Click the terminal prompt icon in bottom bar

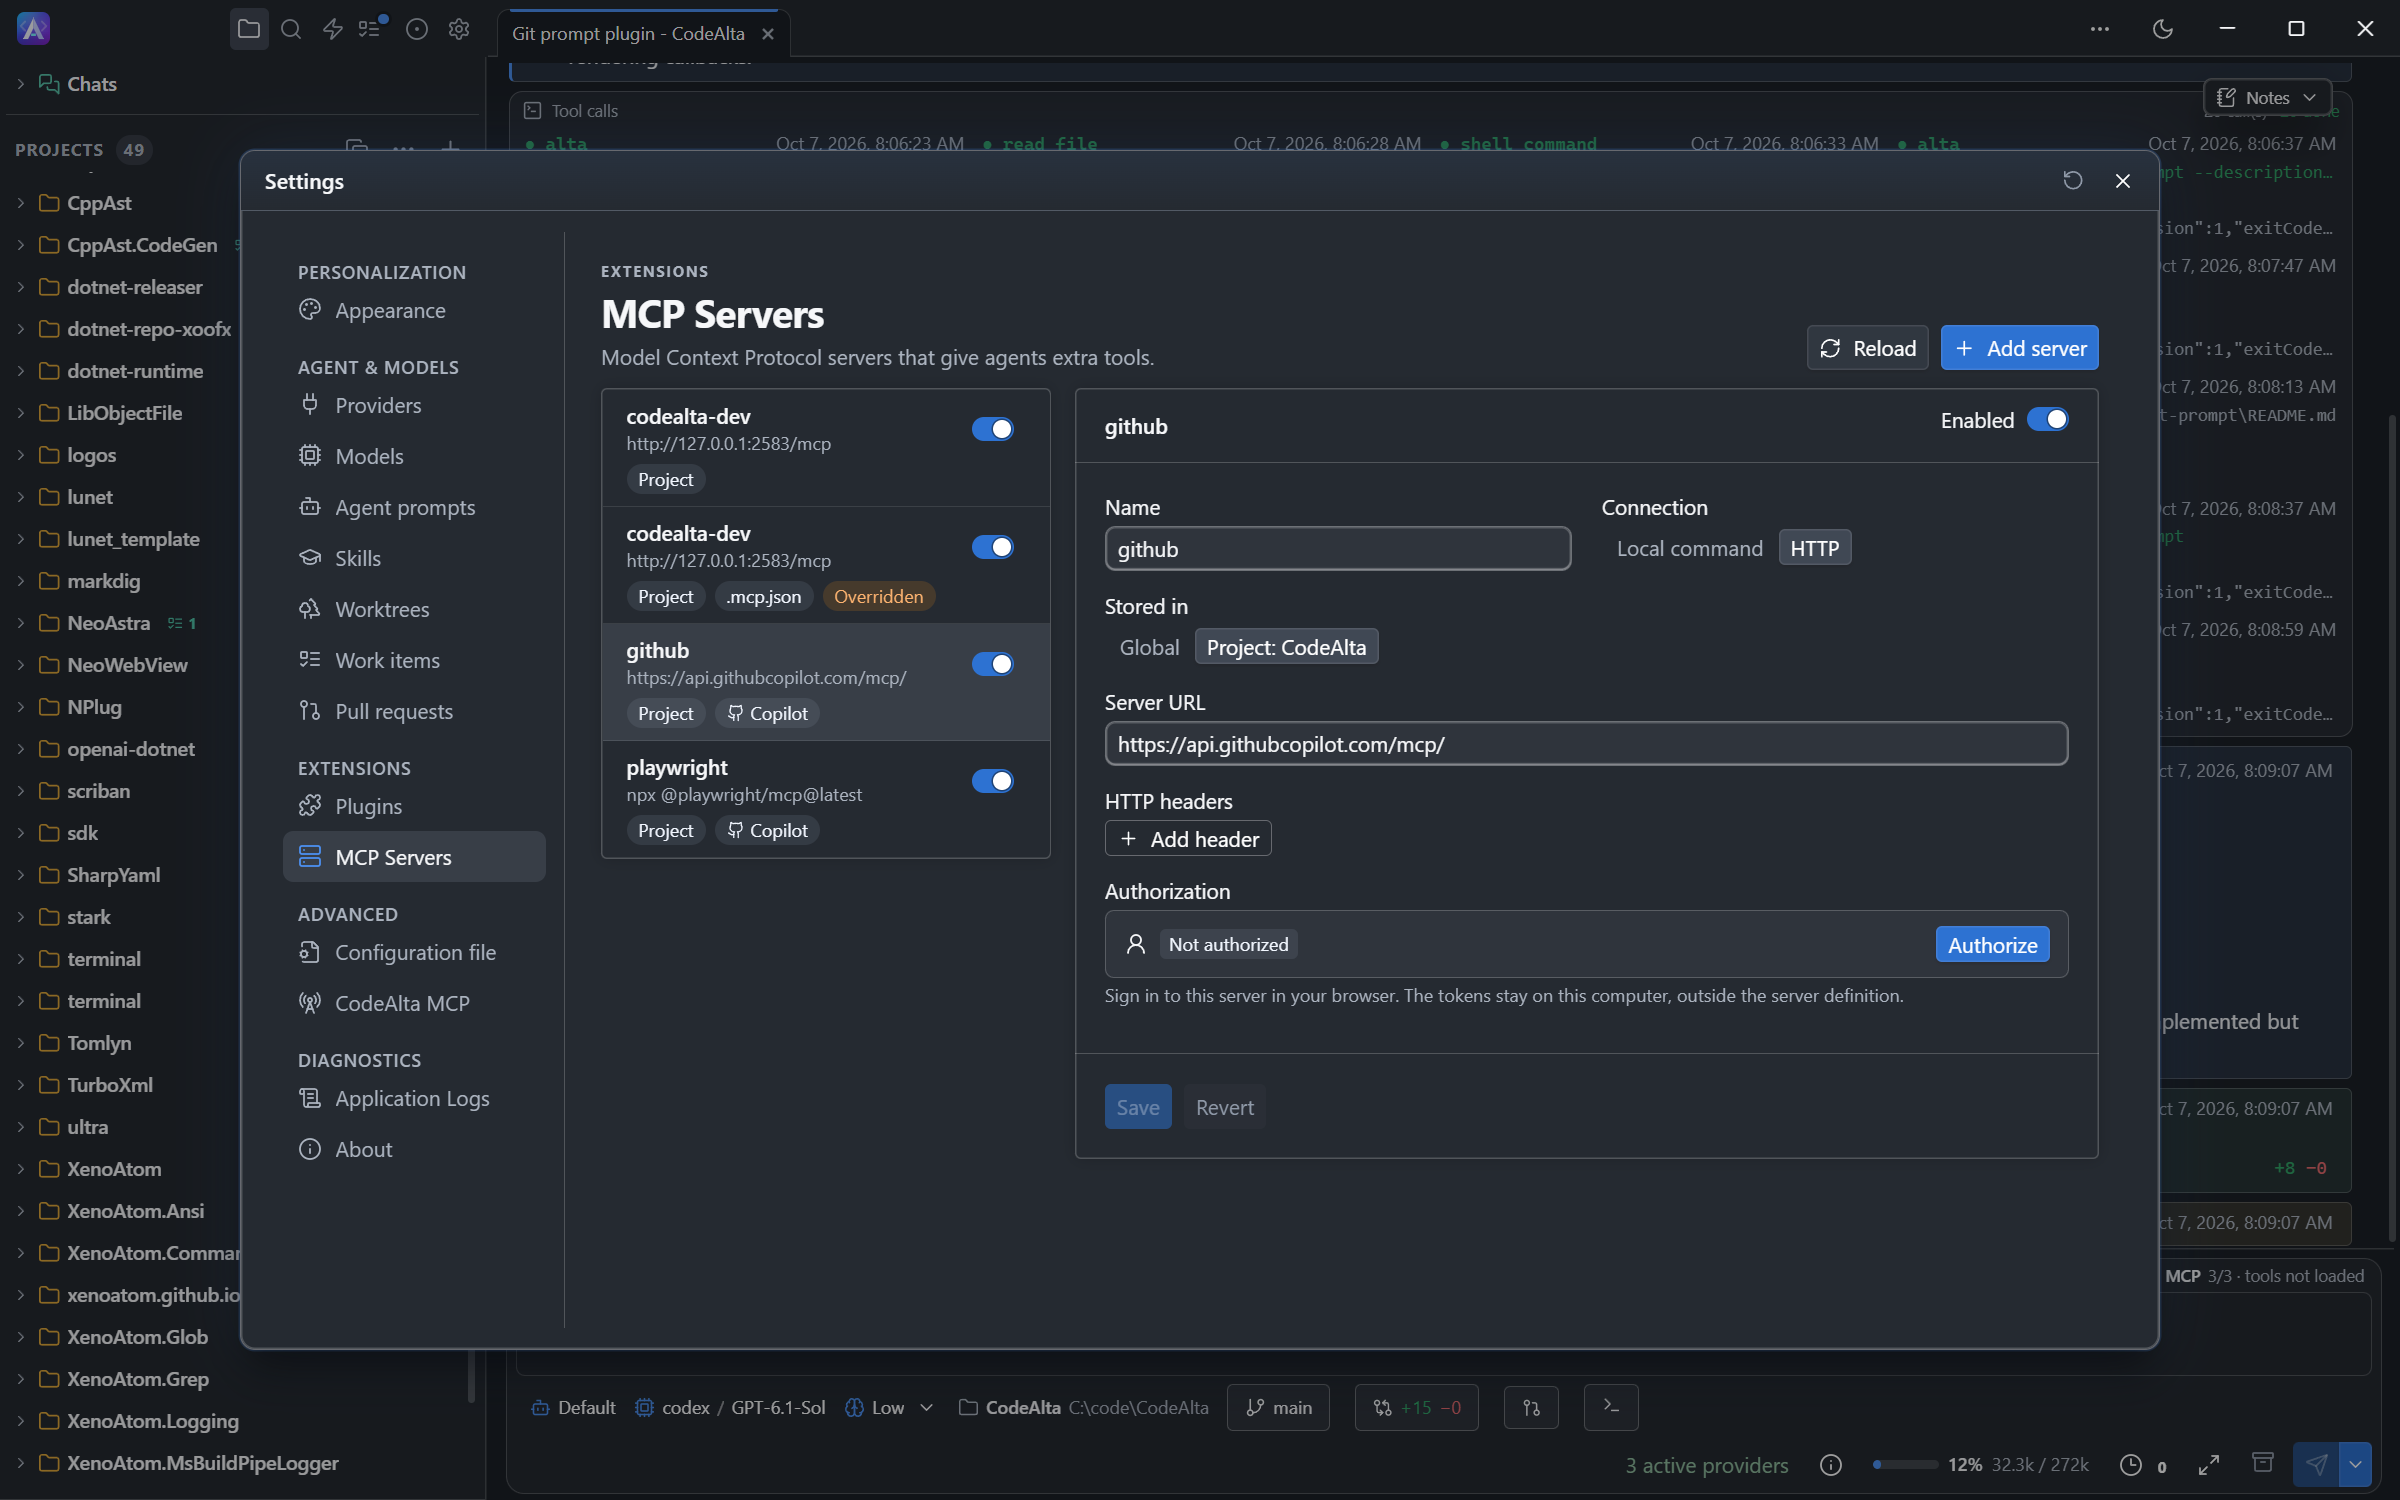(x=1611, y=1407)
